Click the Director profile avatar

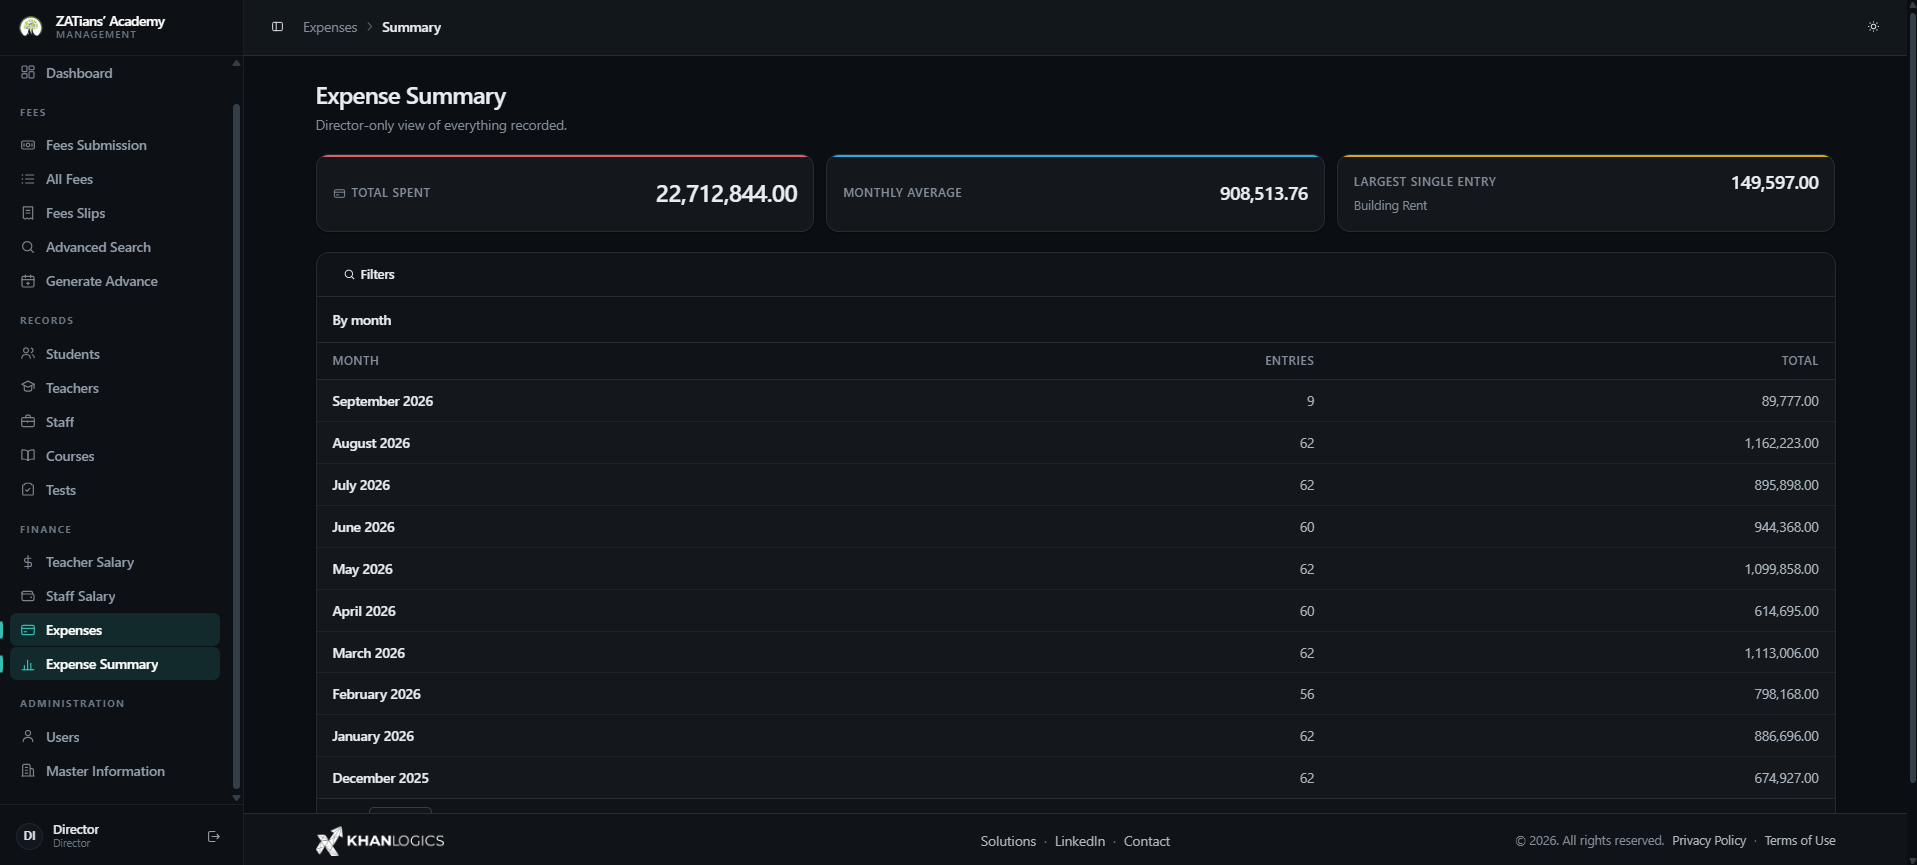pyautogui.click(x=29, y=836)
